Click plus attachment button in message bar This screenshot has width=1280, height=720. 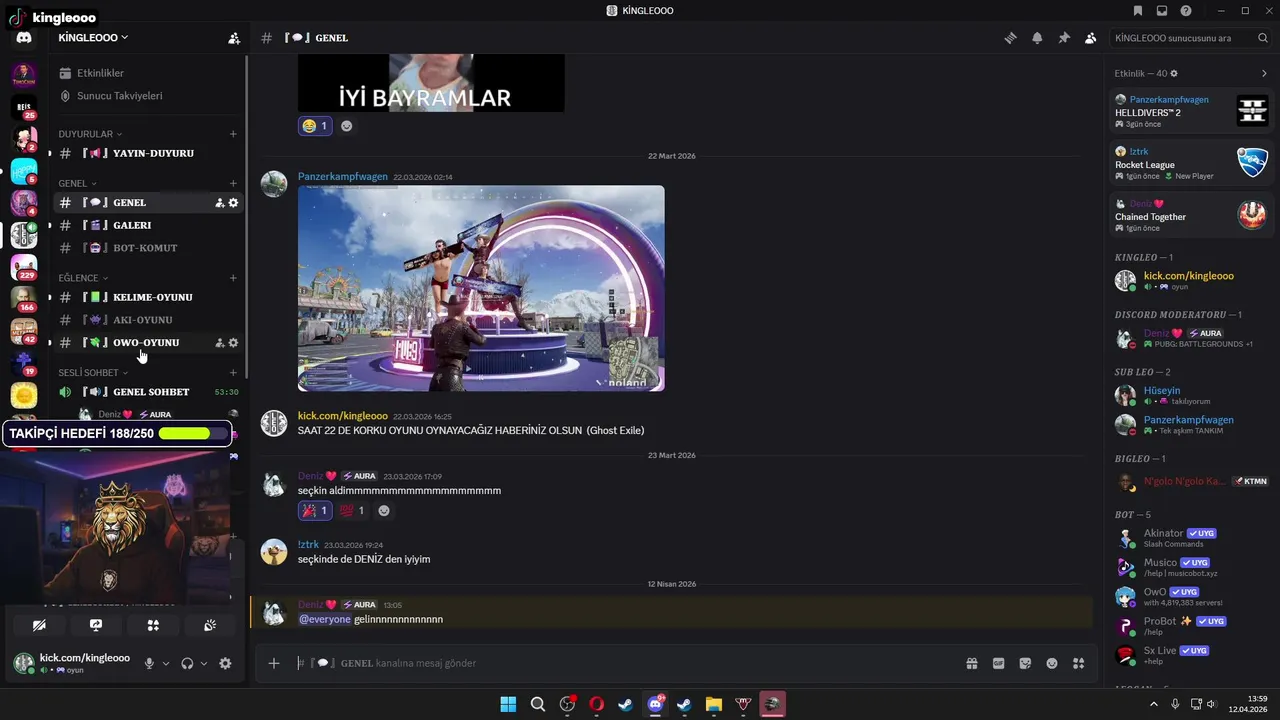[x=274, y=663]
